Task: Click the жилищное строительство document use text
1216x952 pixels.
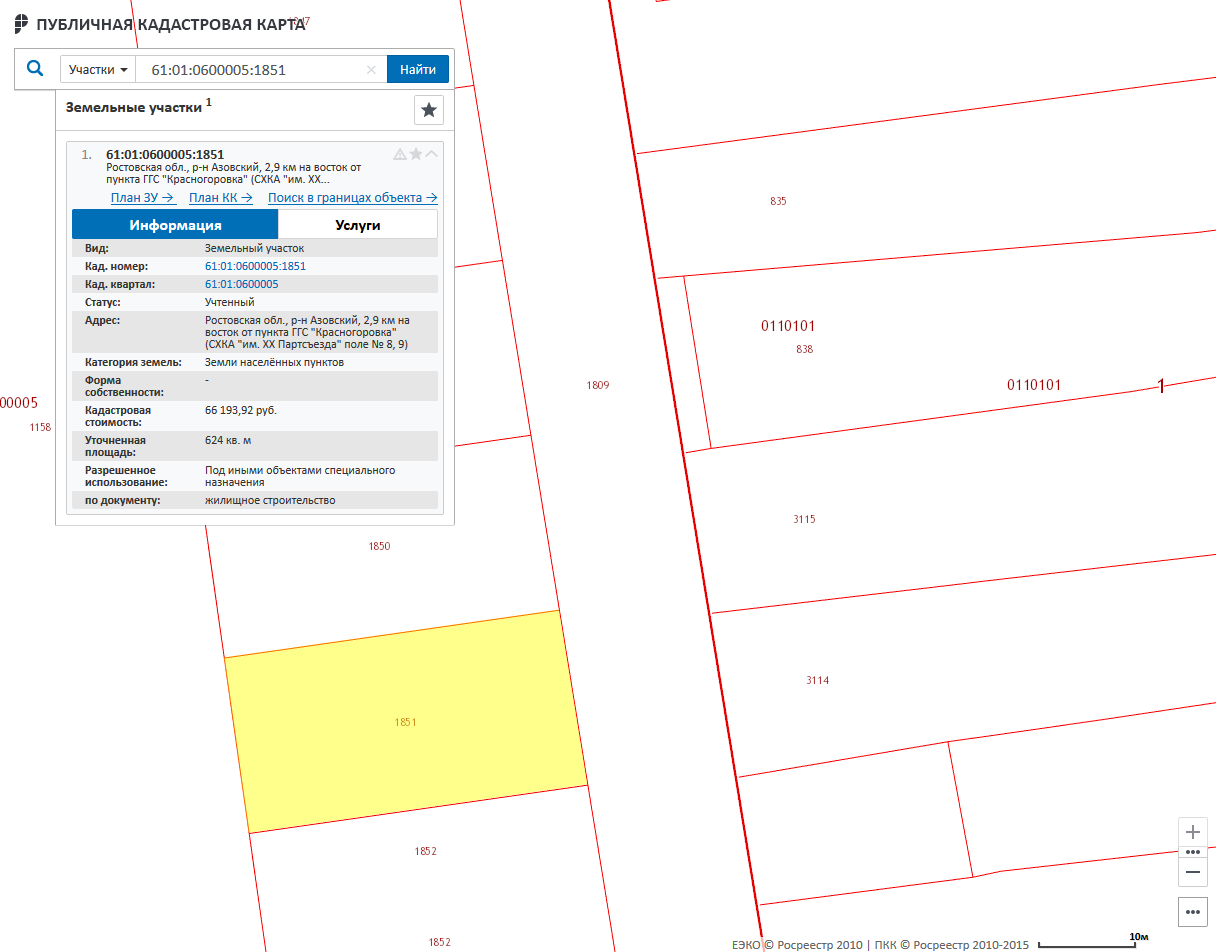Action: 270,500
